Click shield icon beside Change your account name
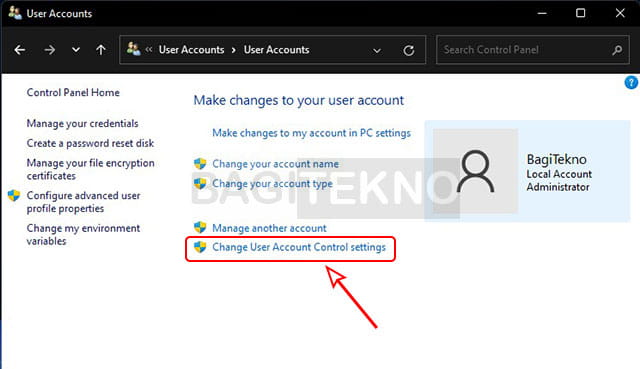The image size is (640, 369). coord(200,164)
